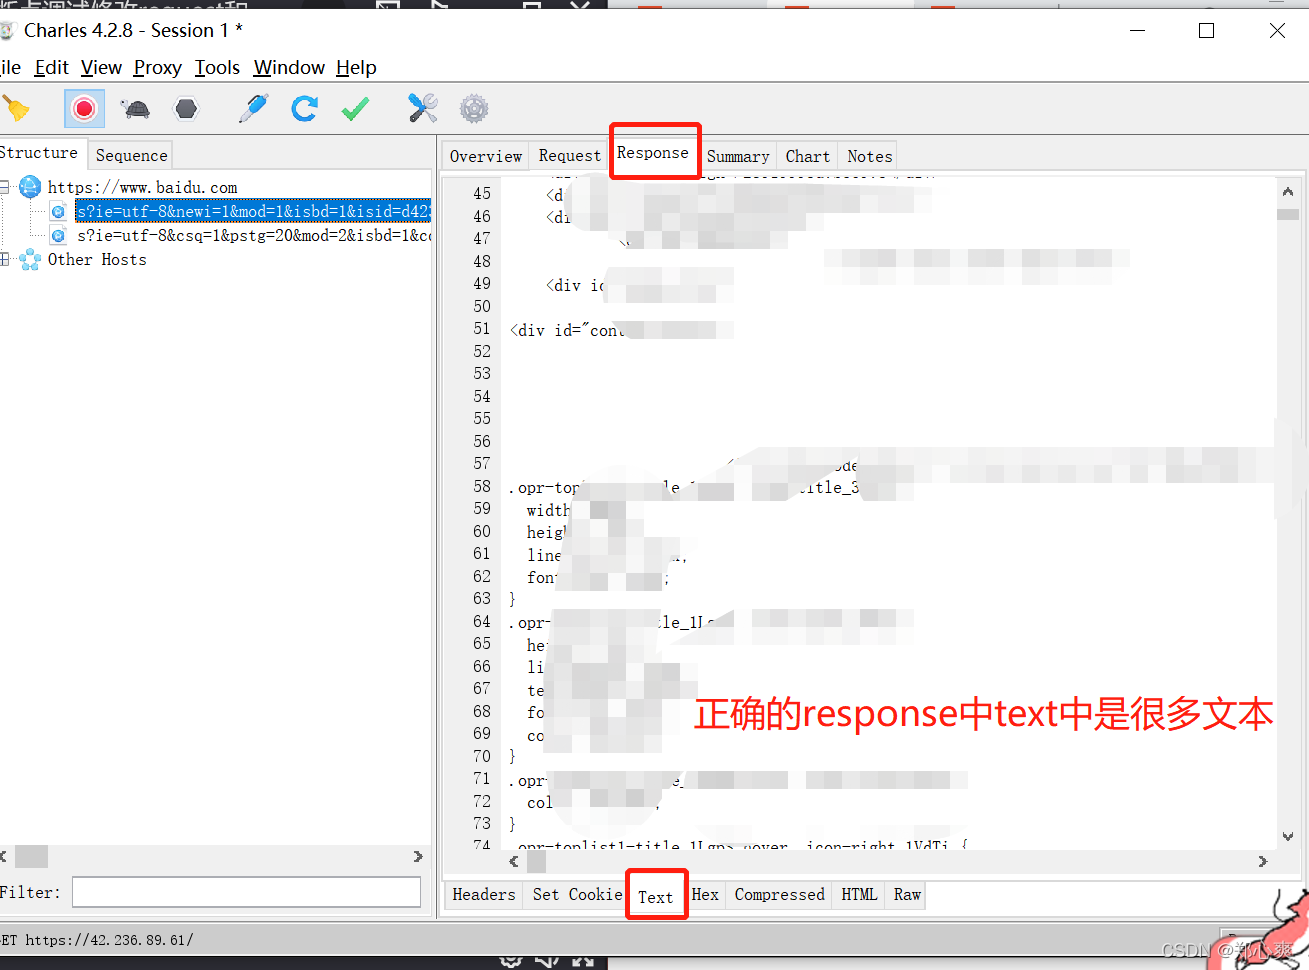
Task: Toggle throttling with the turtle icon
Action: (135, 108)
